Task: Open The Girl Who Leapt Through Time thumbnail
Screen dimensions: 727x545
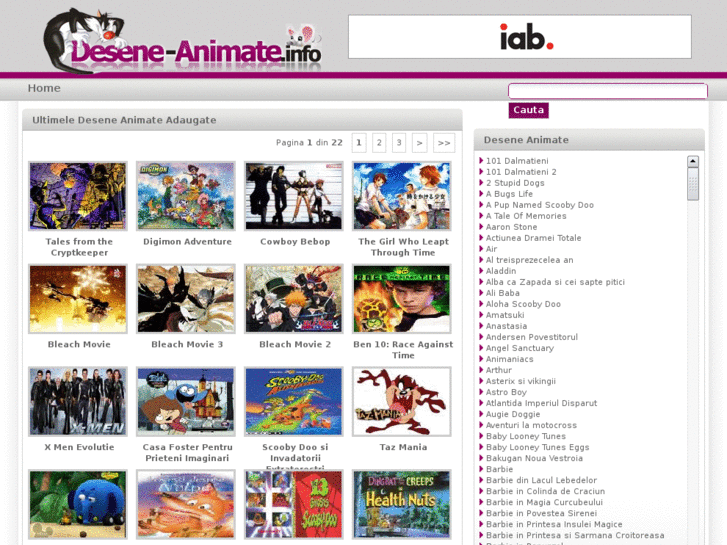Action: [402, 196]
